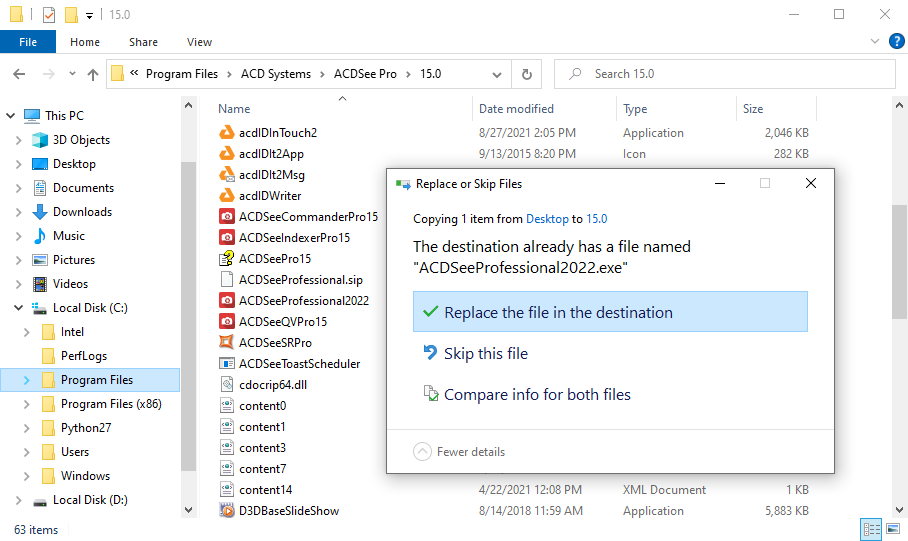908x541 pixels.
Task: Expand the Users folder node
Action: (x=27, y=452)
